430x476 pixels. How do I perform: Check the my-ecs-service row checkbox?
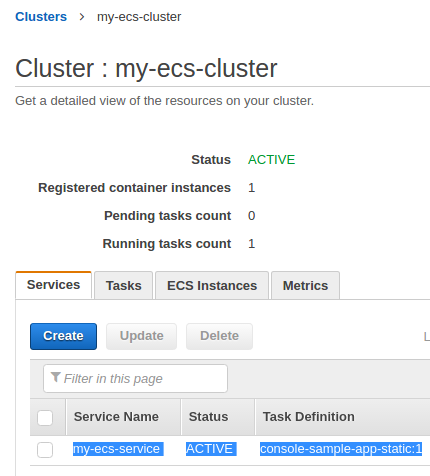point(45,450)
